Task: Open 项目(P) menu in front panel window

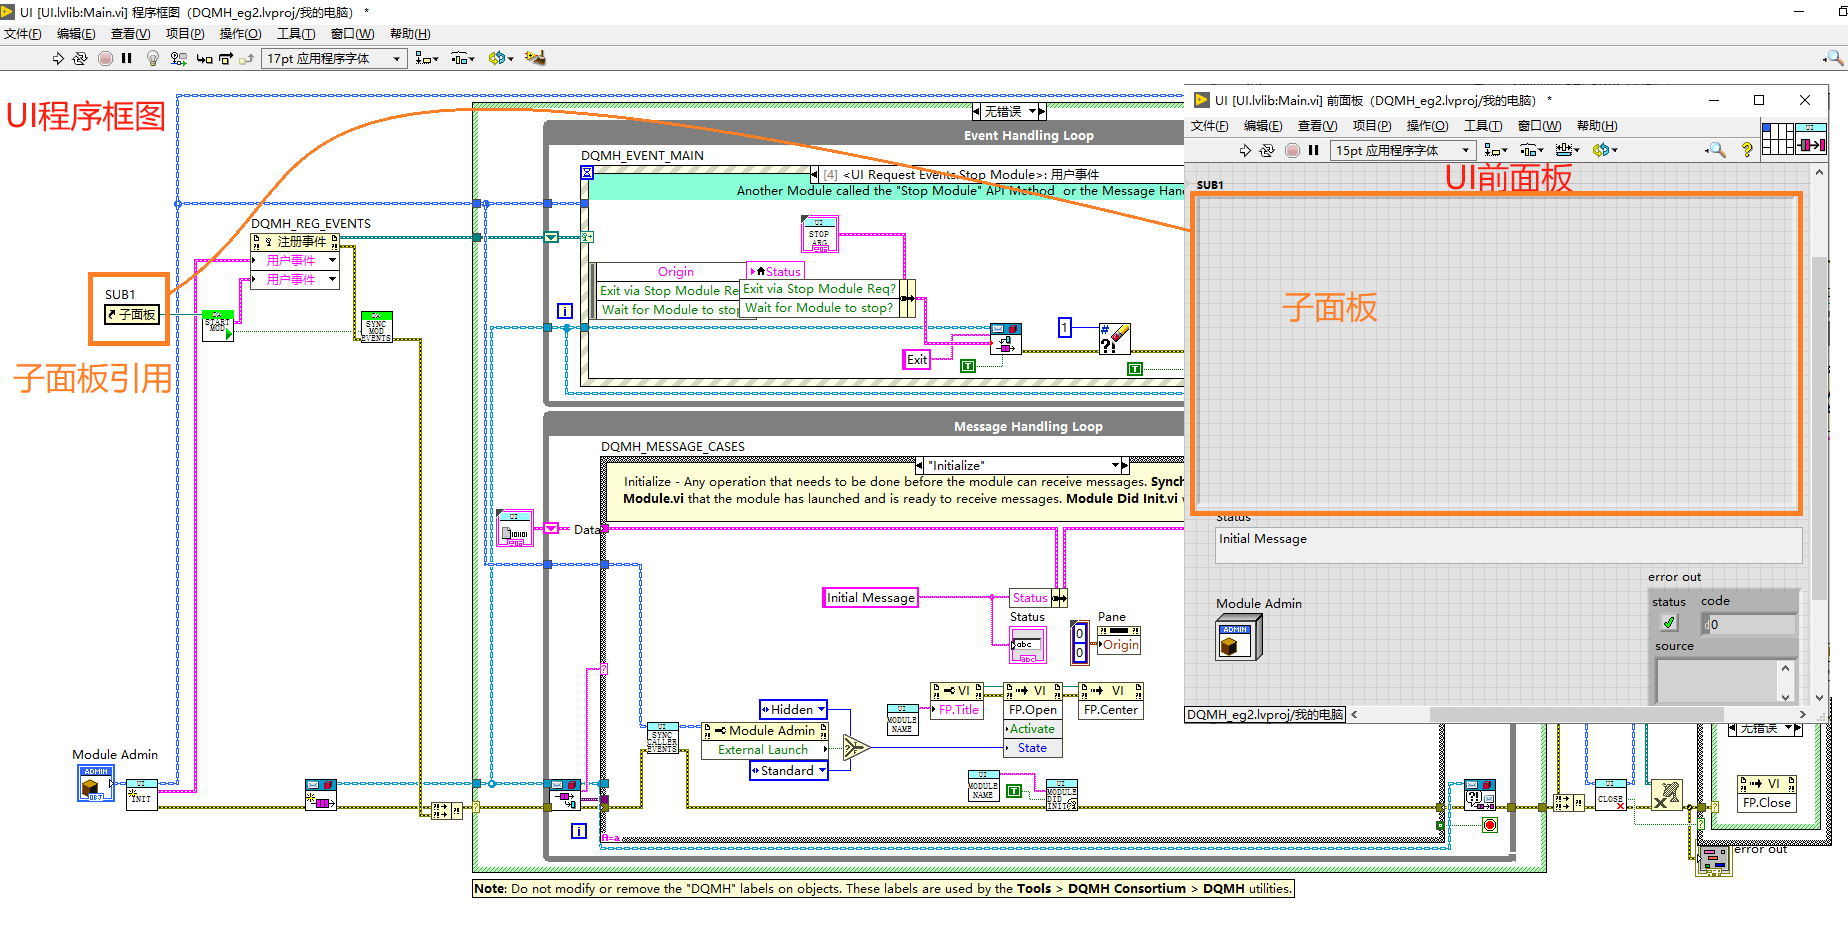Action: (1372, 126)
